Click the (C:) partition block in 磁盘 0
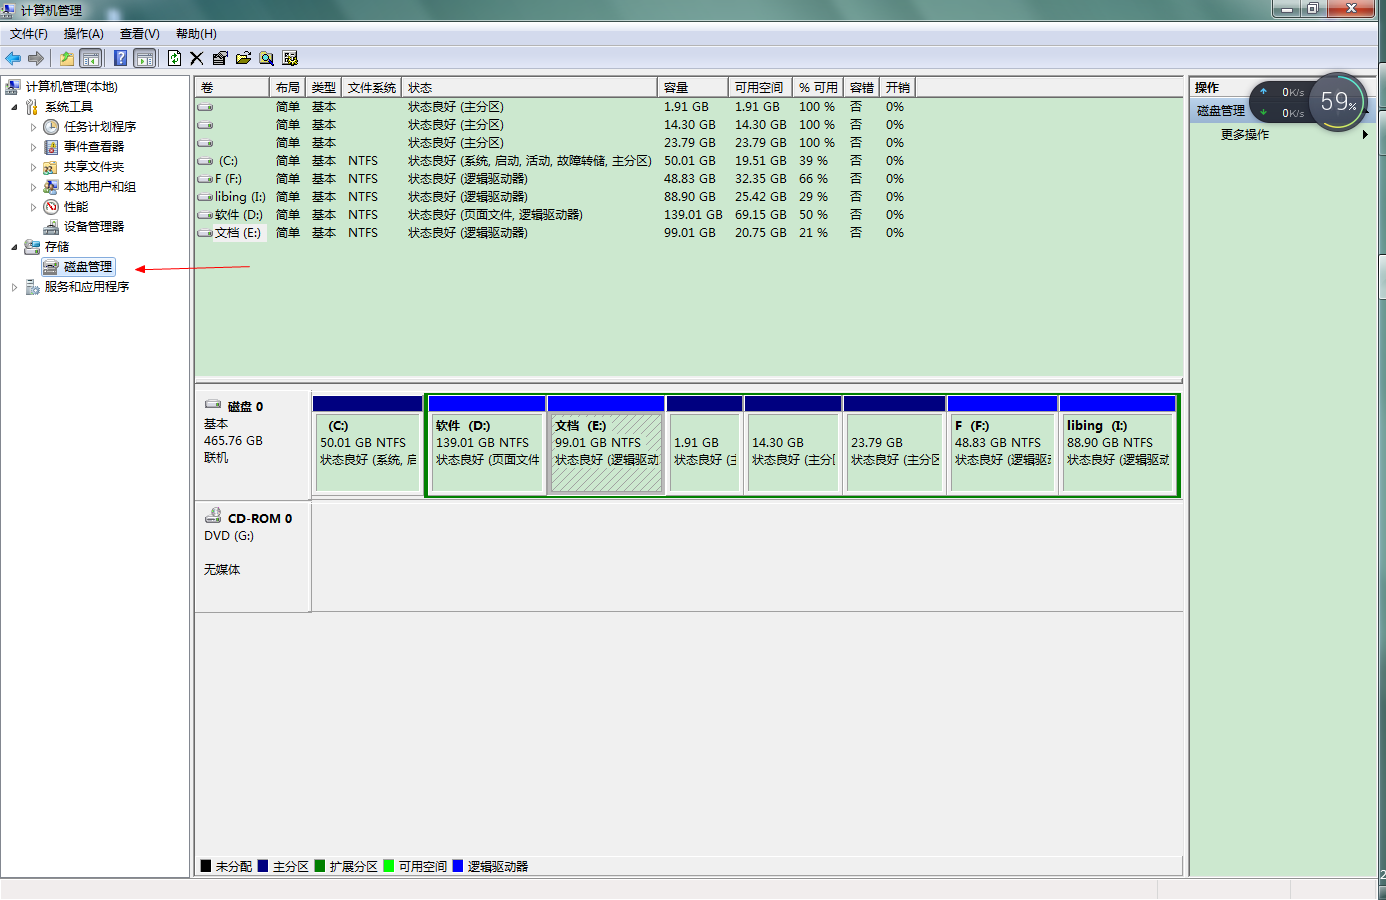Image resolution: width=1386 pixels, height=900 pixels. (367, 445)
